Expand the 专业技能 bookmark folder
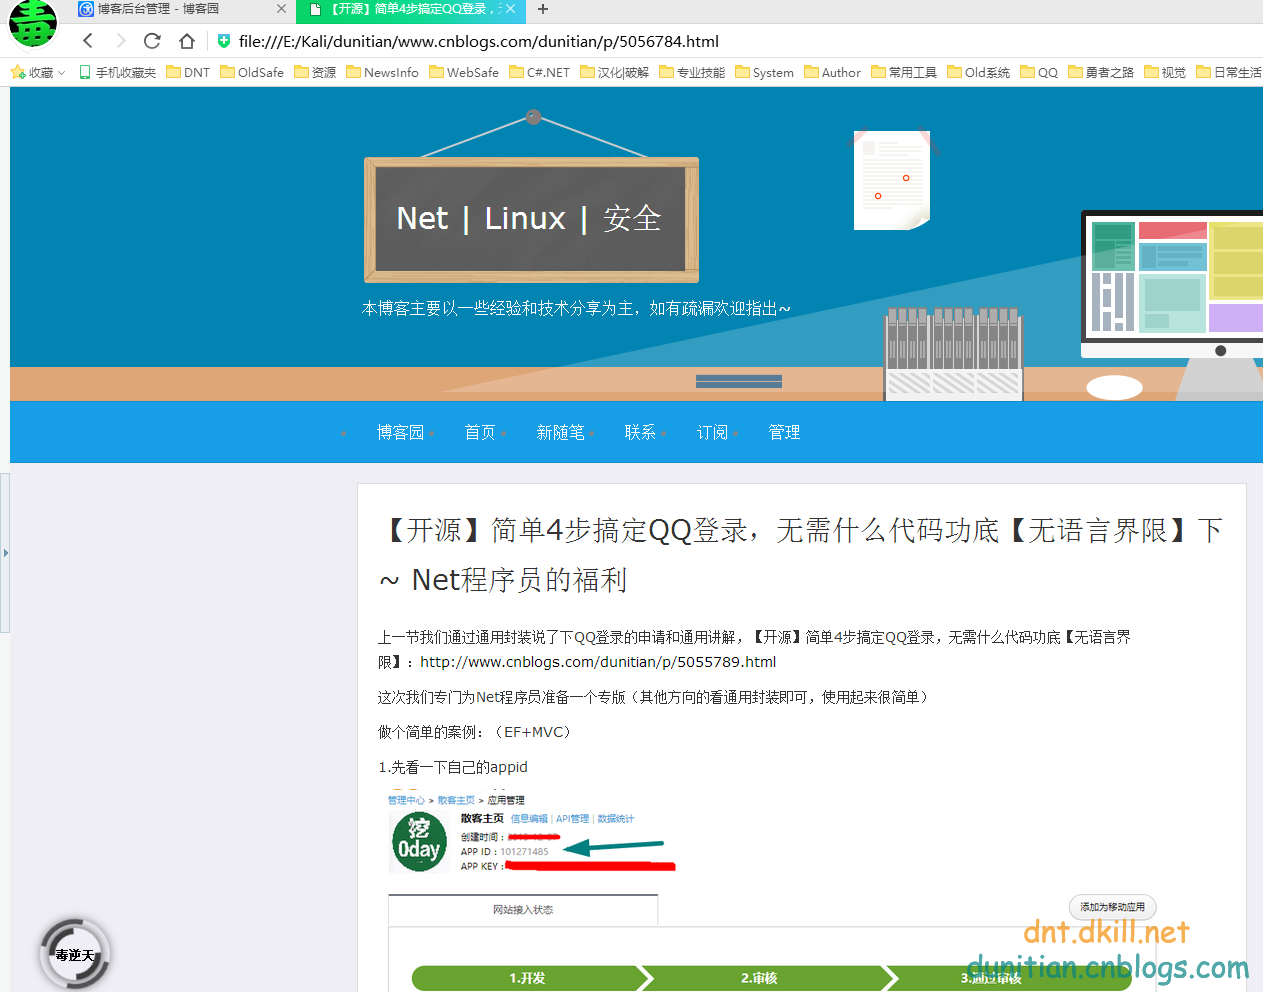 pos(692,72)
